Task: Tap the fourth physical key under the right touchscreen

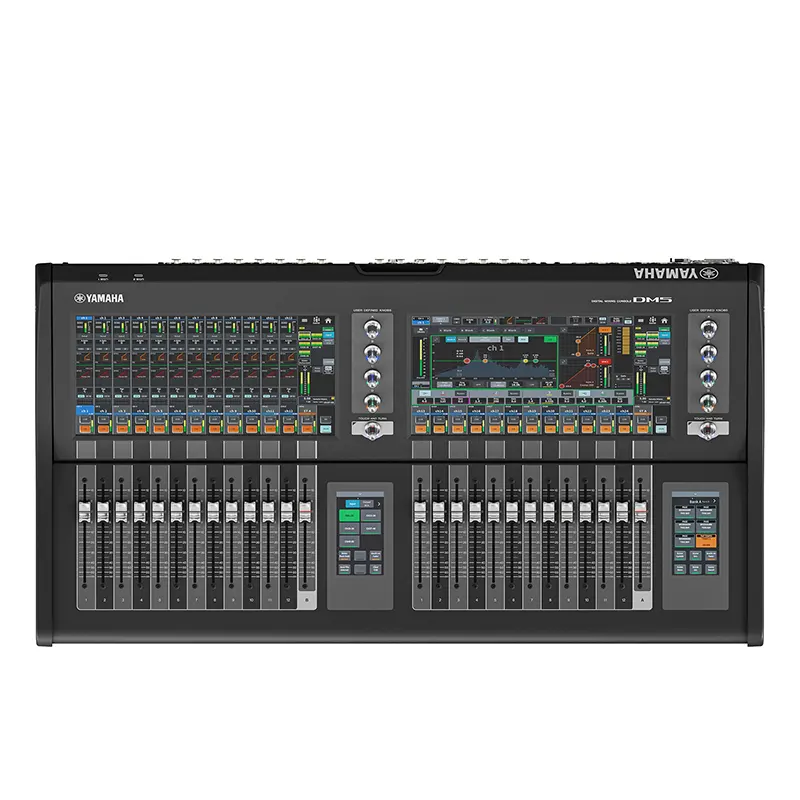Action: [532, 450]
